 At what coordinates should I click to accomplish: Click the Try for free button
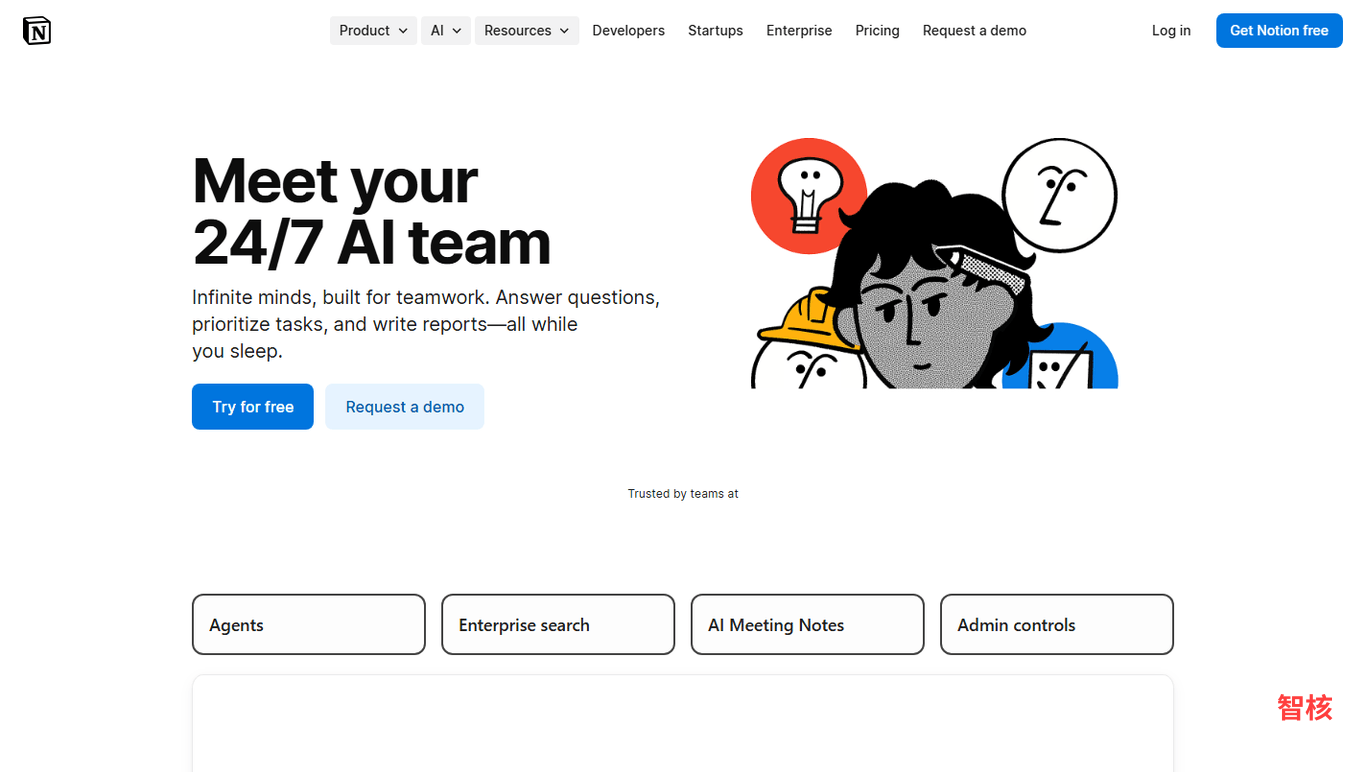(253, 407)
